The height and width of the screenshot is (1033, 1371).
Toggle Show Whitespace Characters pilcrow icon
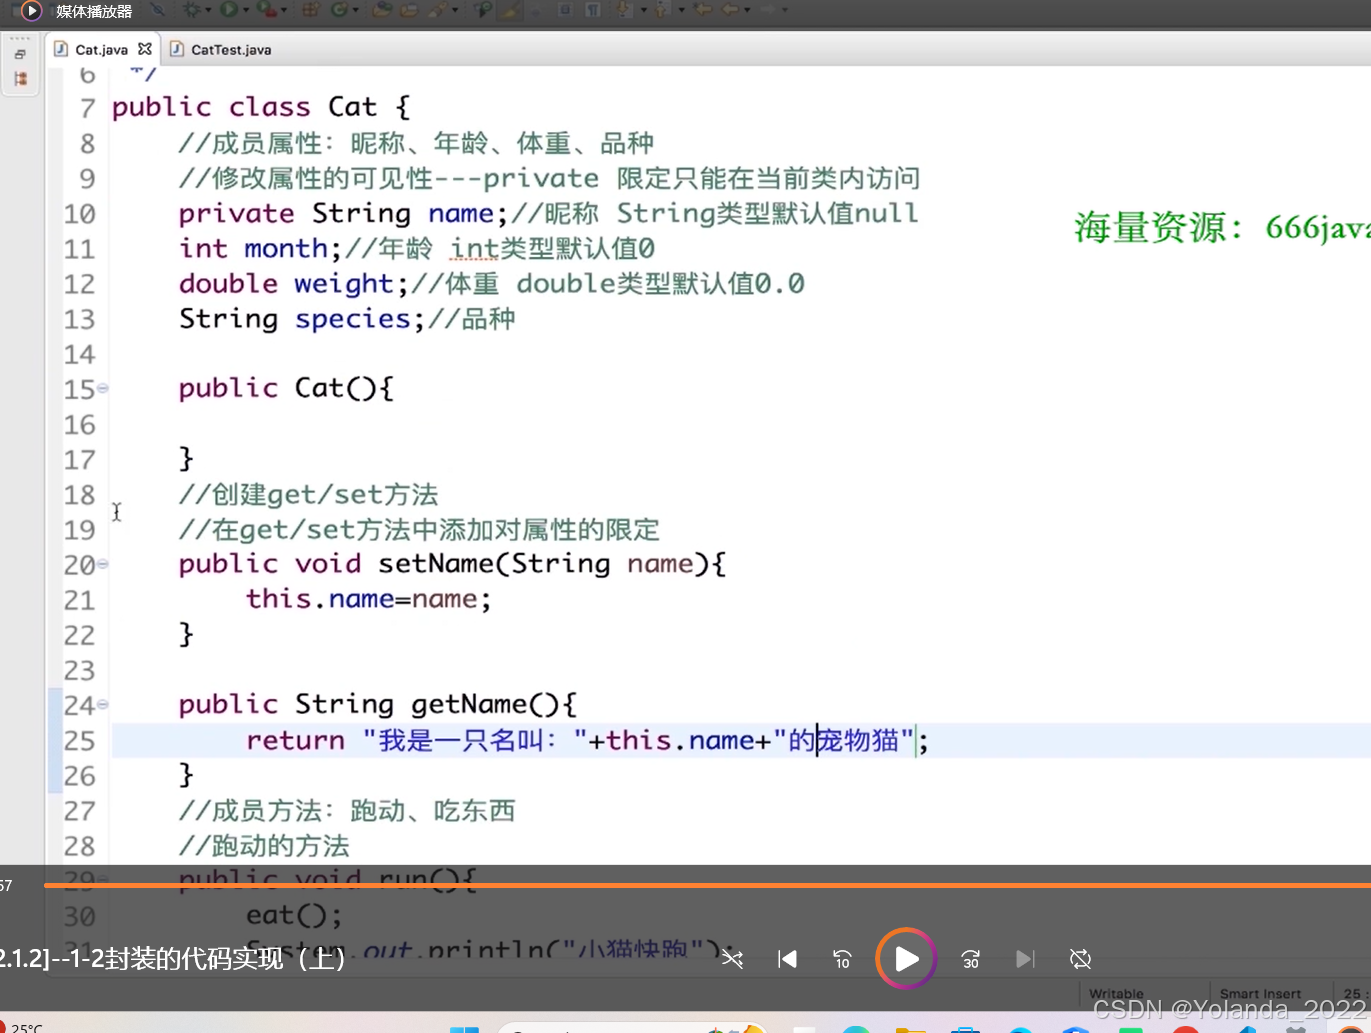[593, 10]
